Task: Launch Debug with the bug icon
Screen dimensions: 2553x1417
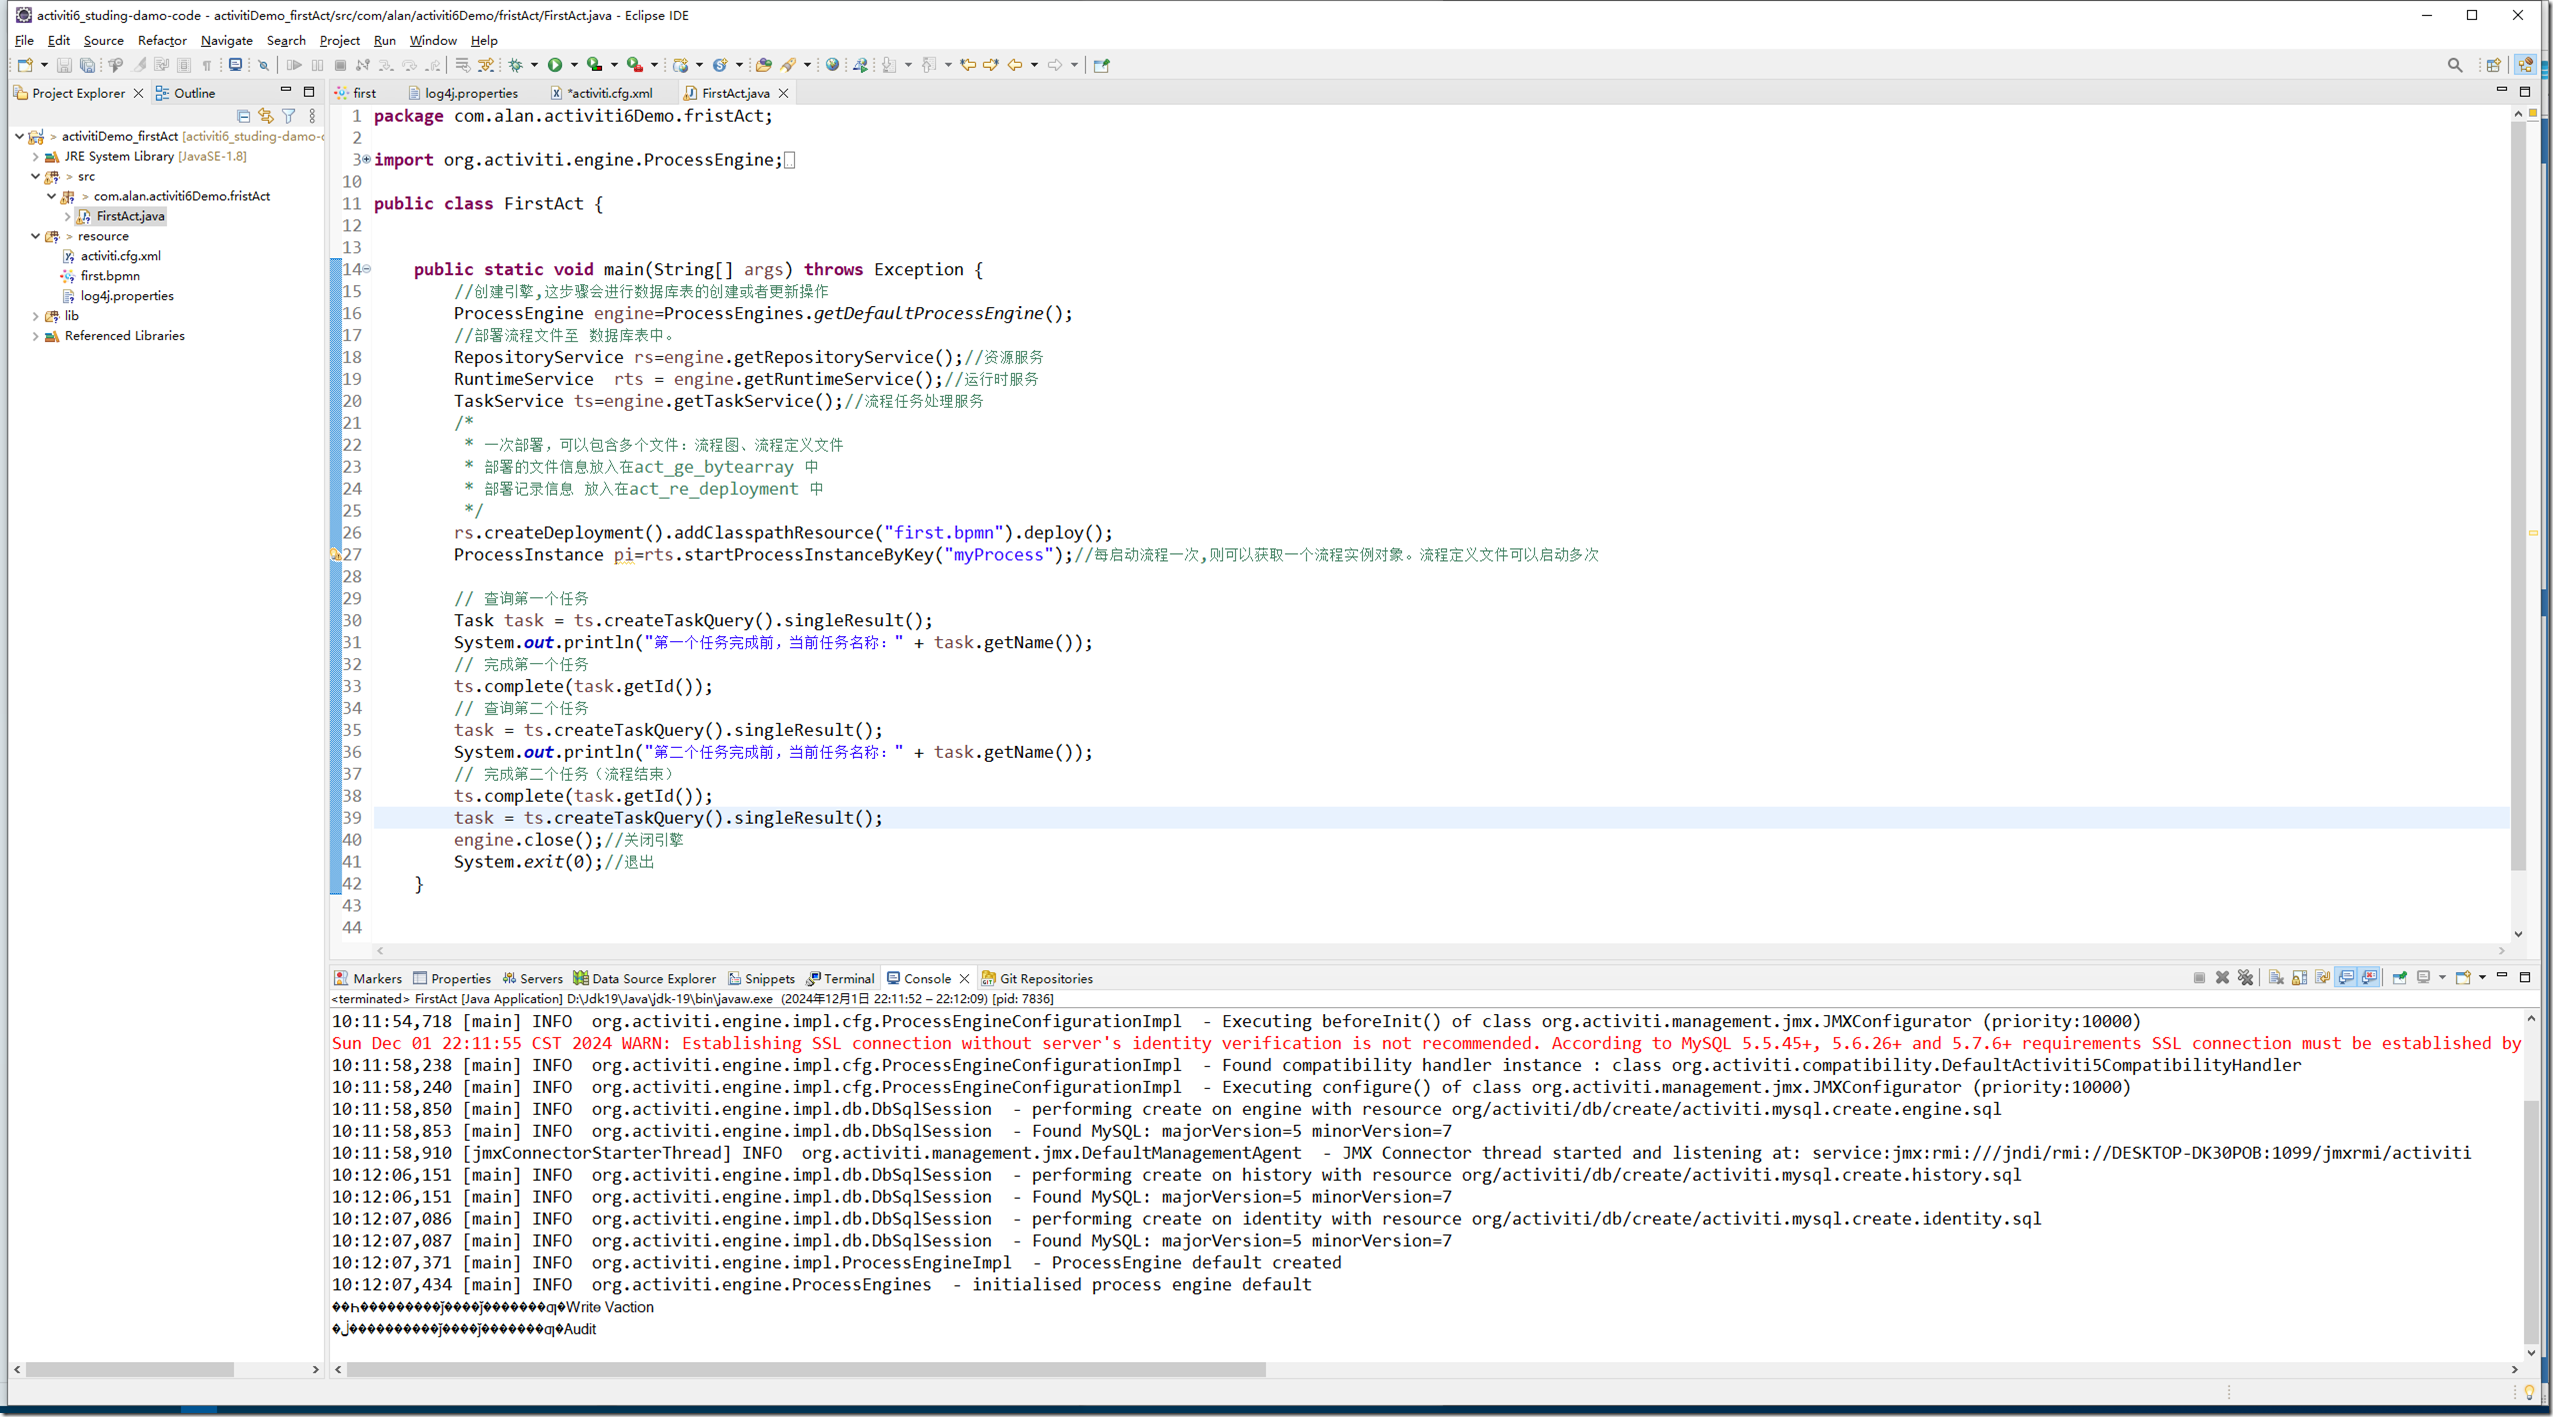Action: (x=516, y=65)
